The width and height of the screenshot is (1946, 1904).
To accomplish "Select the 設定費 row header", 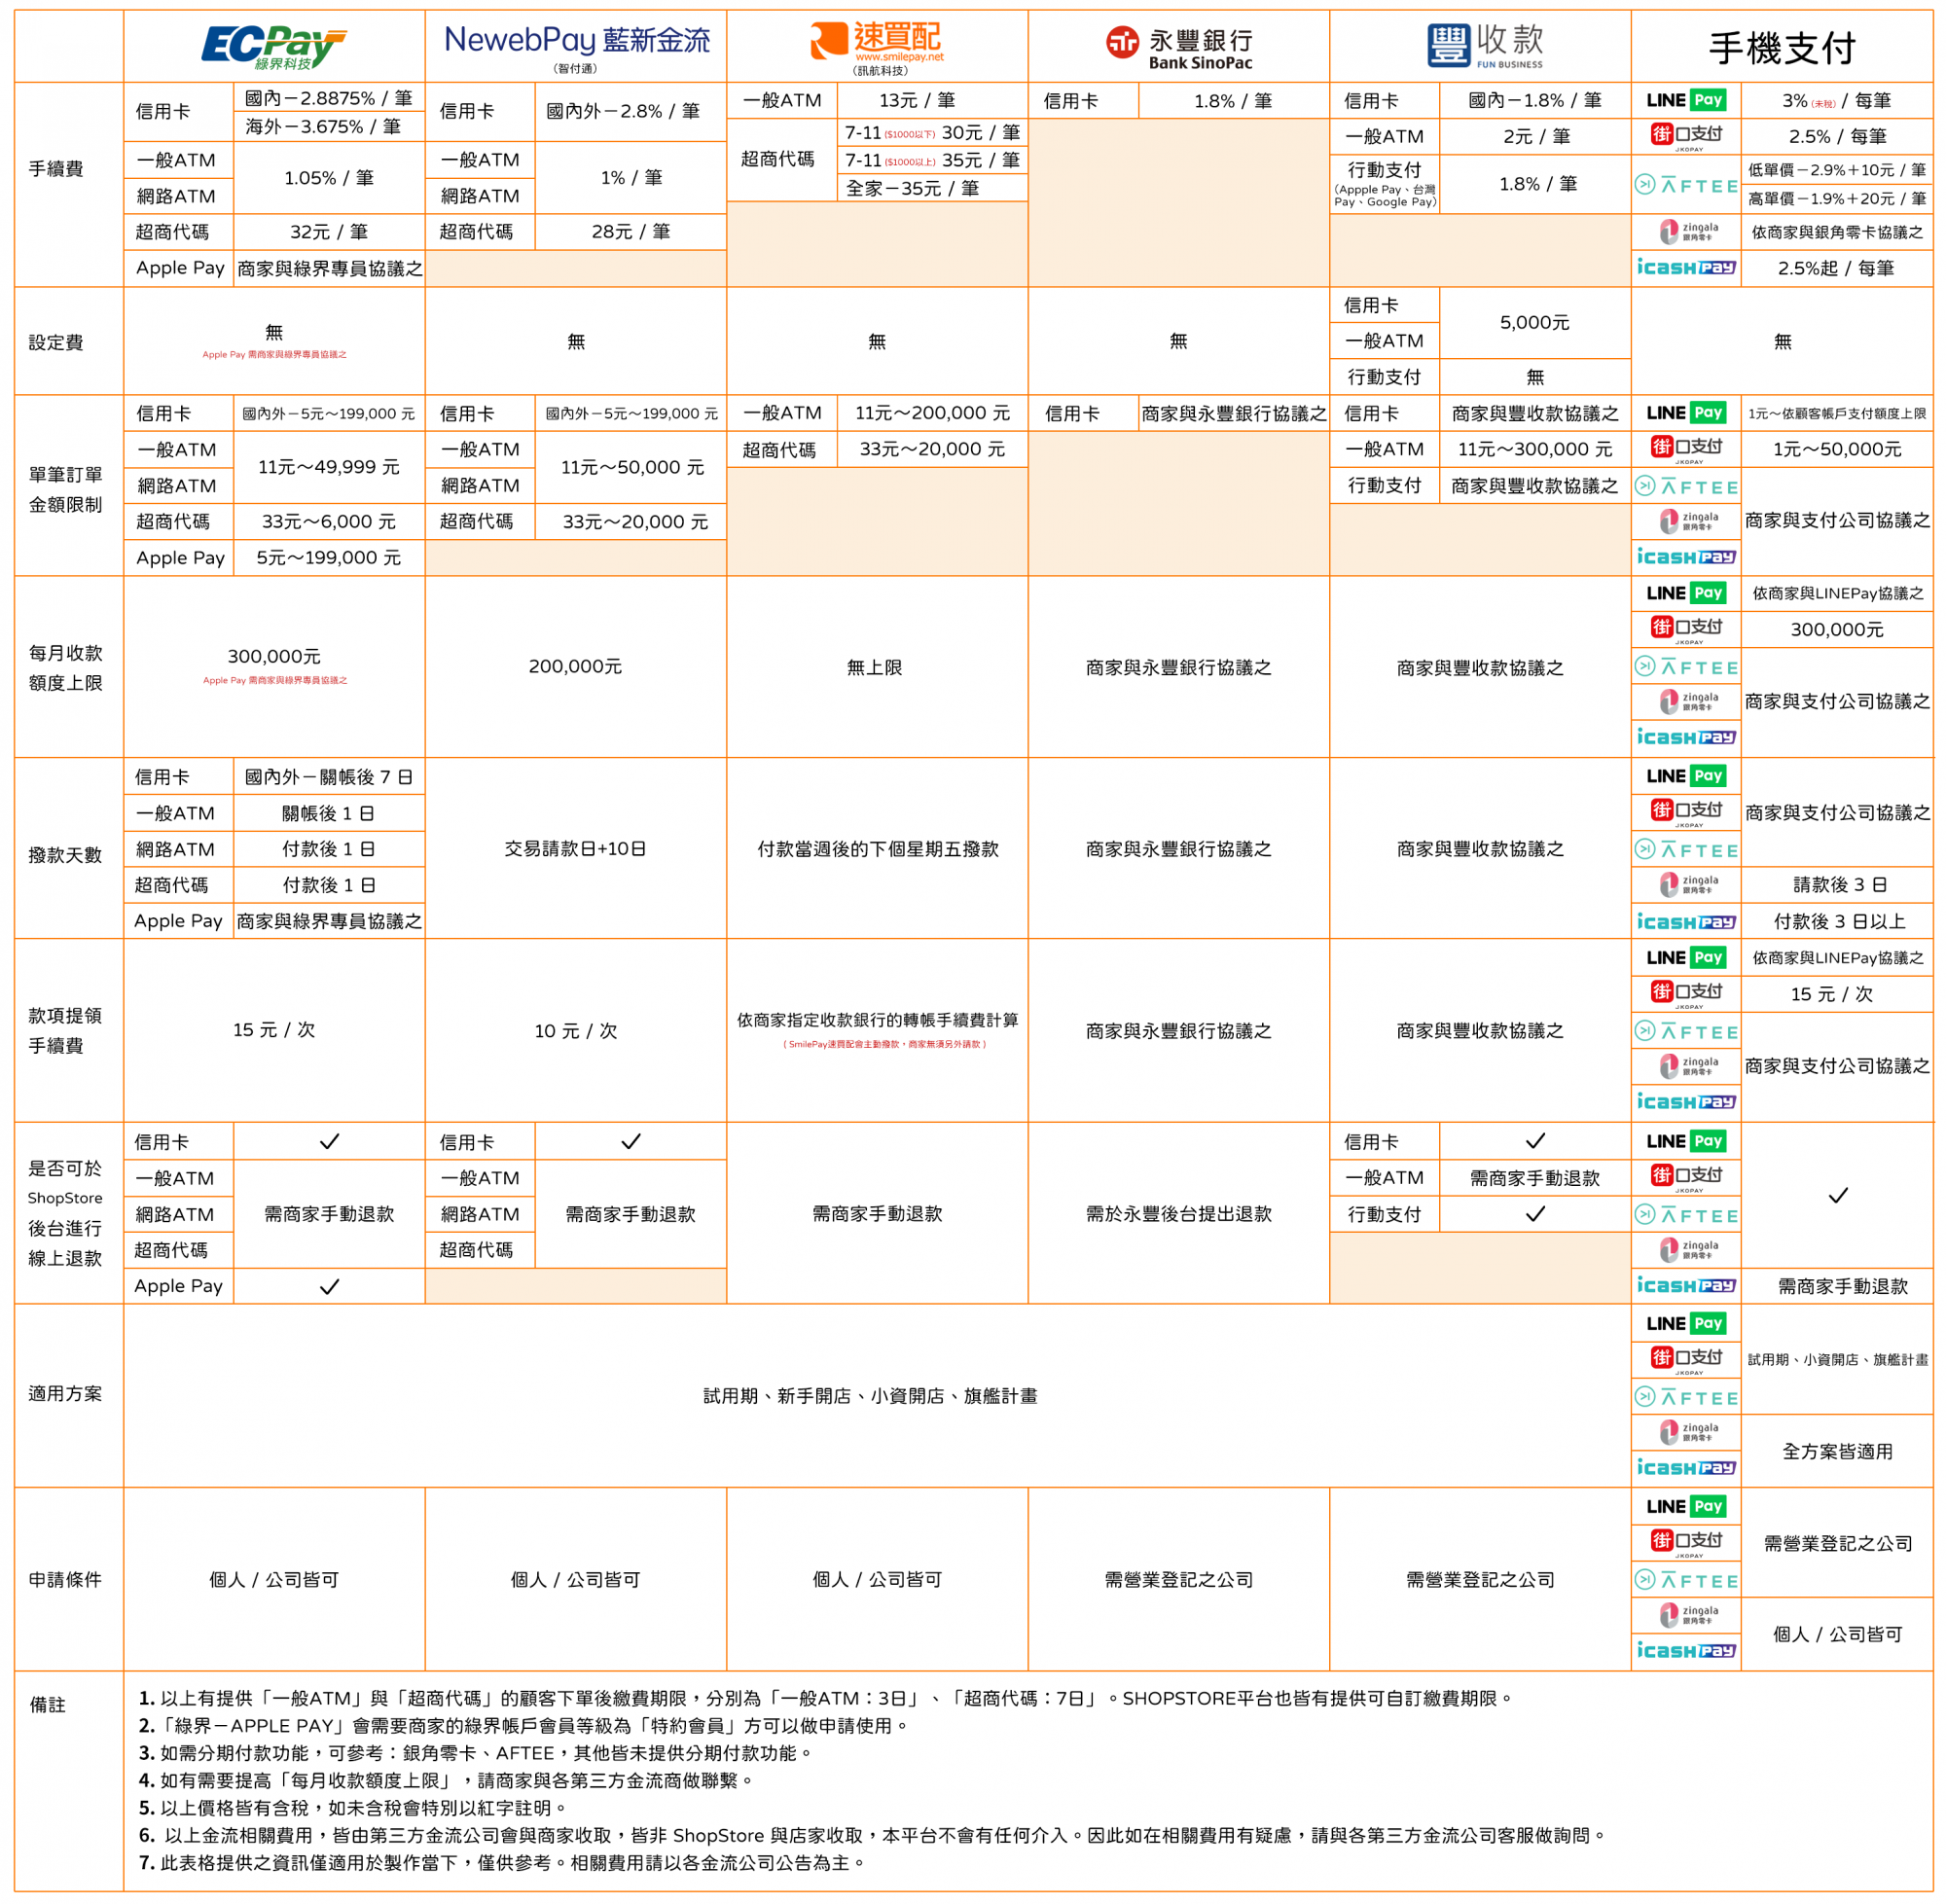I will (56, 342).
